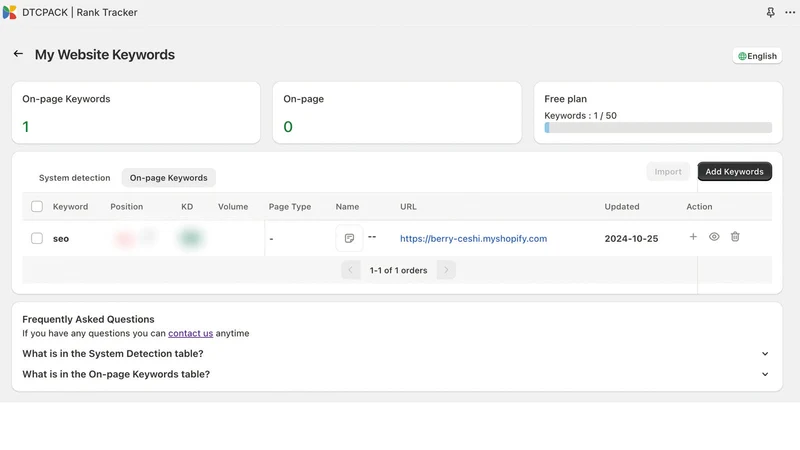800x450 pixels.
Task: Select the On-page Keywords tab
Action: 168,178
